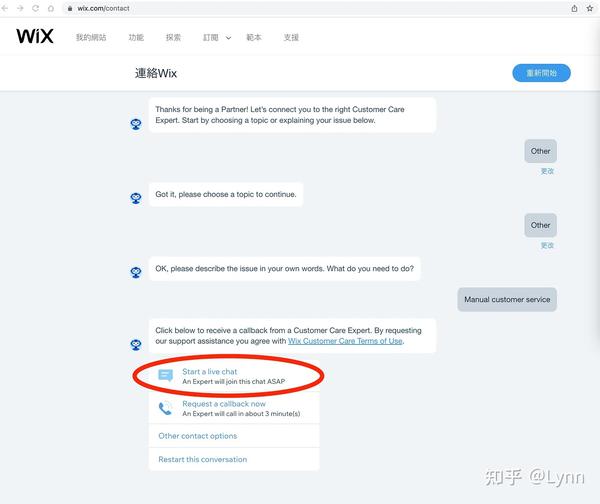Viewport: 600px width, 504px height.
Task: Open Other contact options
Action: [x=234, y=436]
